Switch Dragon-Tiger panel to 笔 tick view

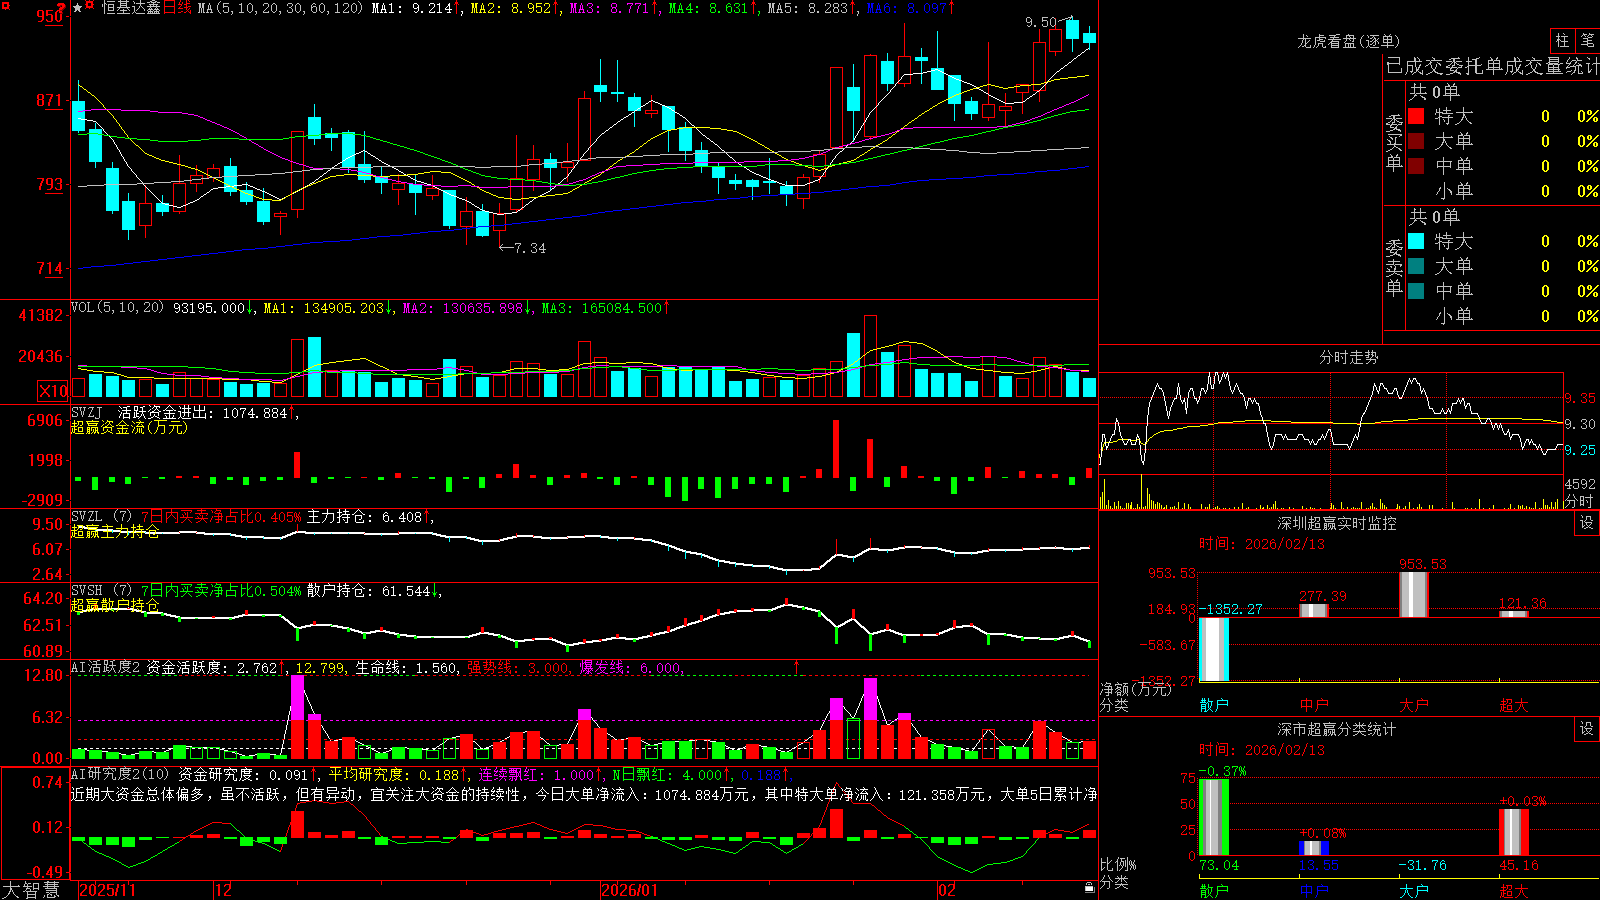pyautogui.click(x=1587, y=40)
